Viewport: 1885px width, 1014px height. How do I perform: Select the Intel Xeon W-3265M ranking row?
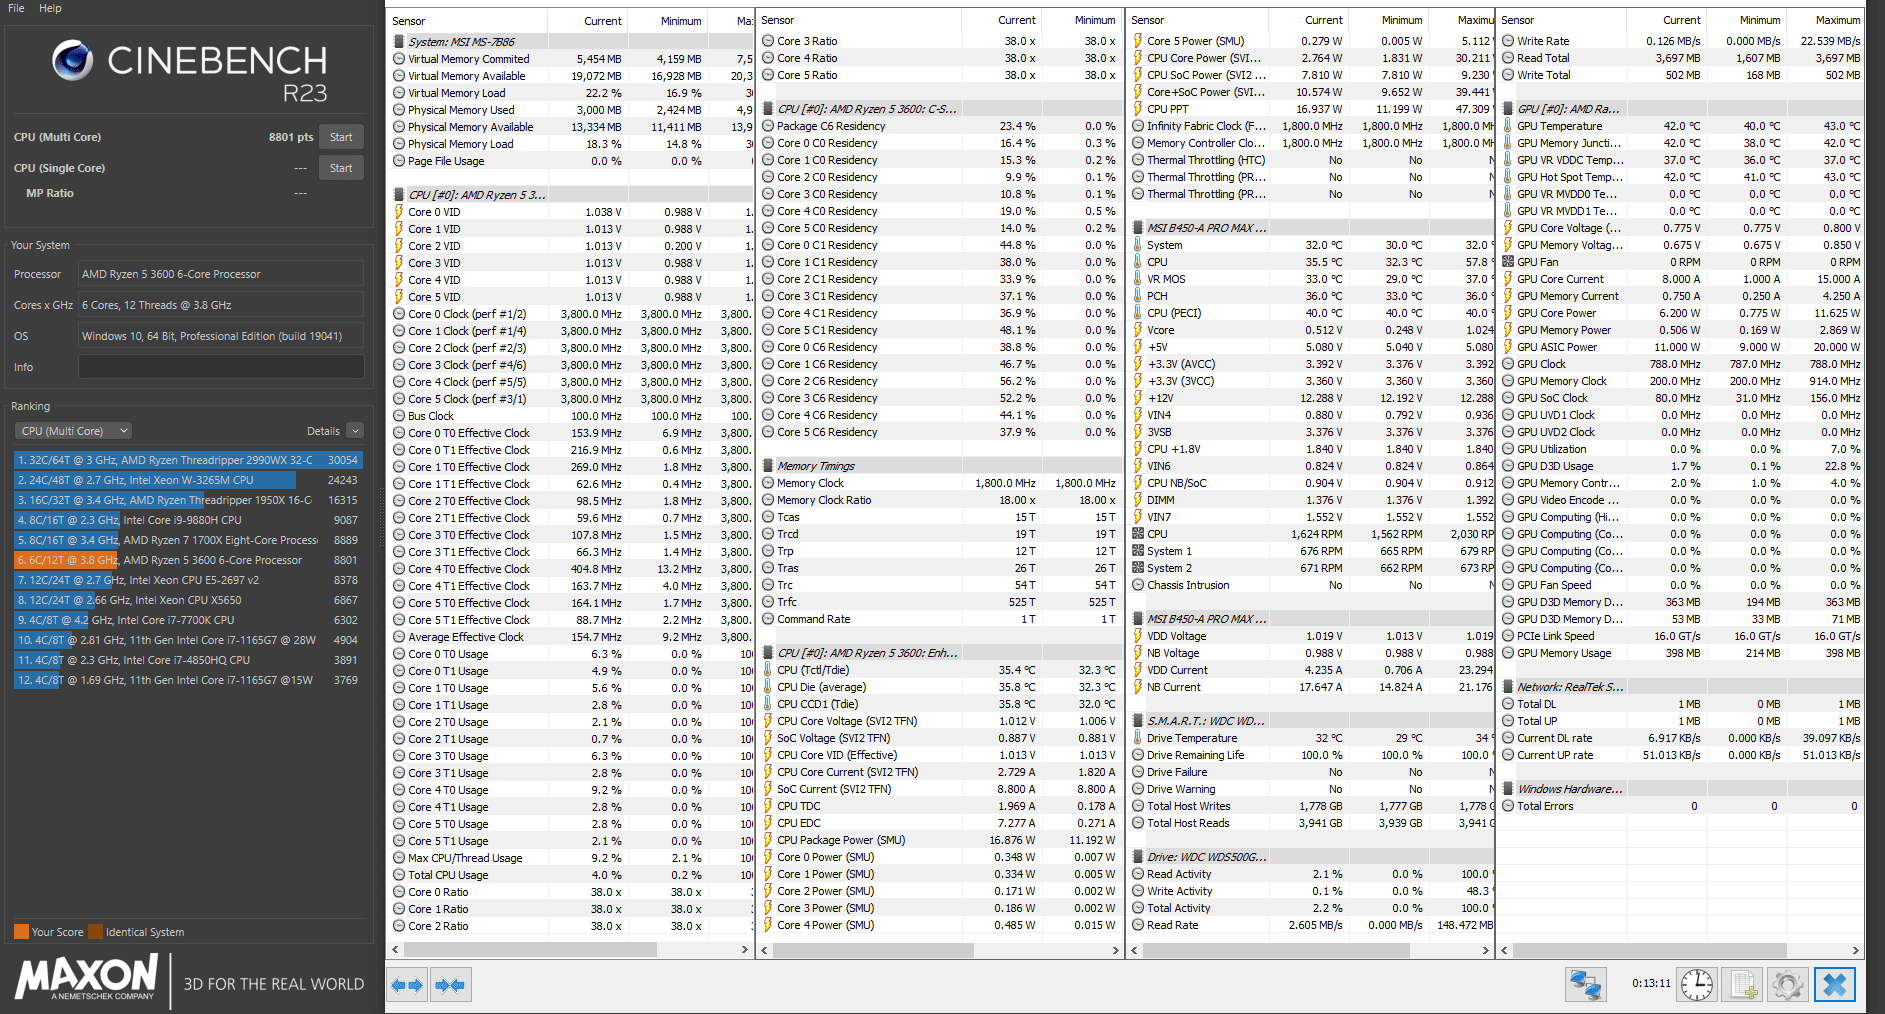tap(188, 480)
